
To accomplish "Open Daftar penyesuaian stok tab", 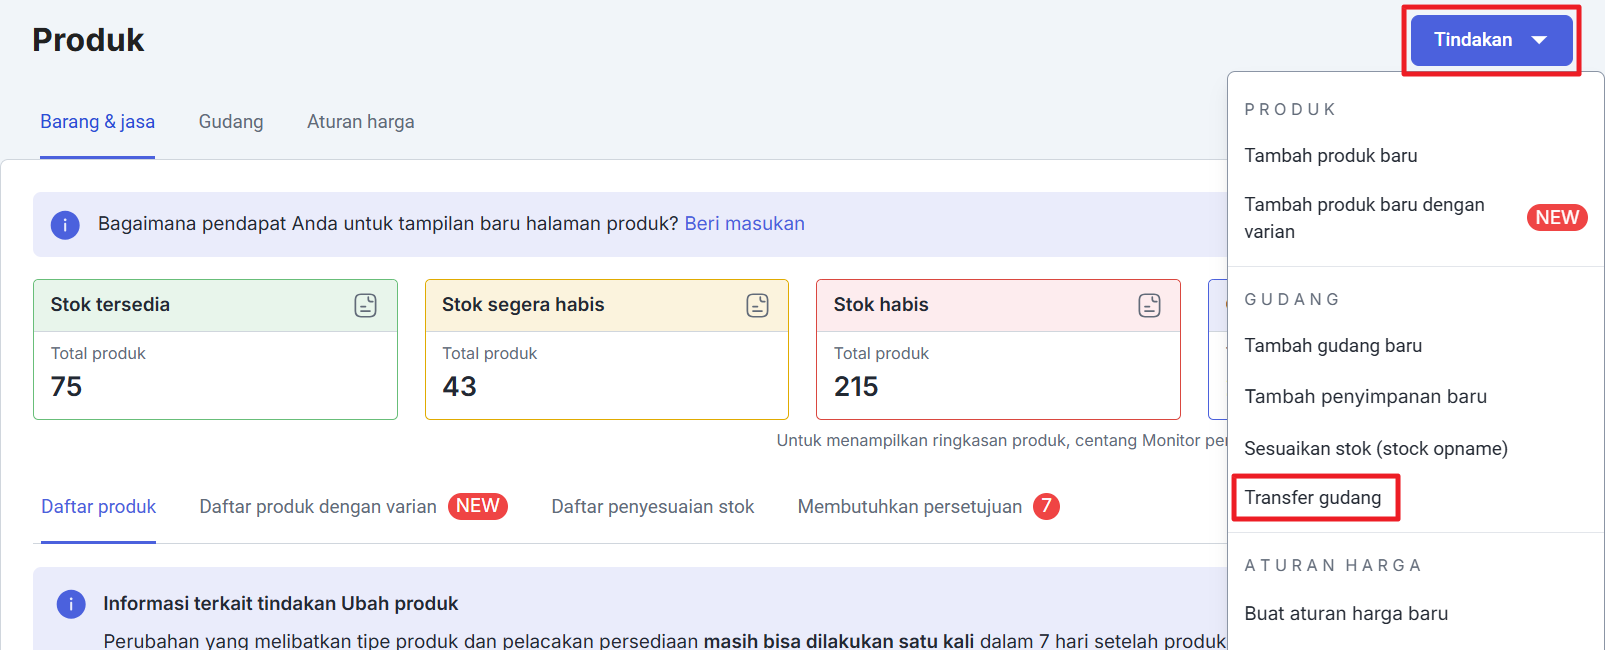I will point(652,507).
